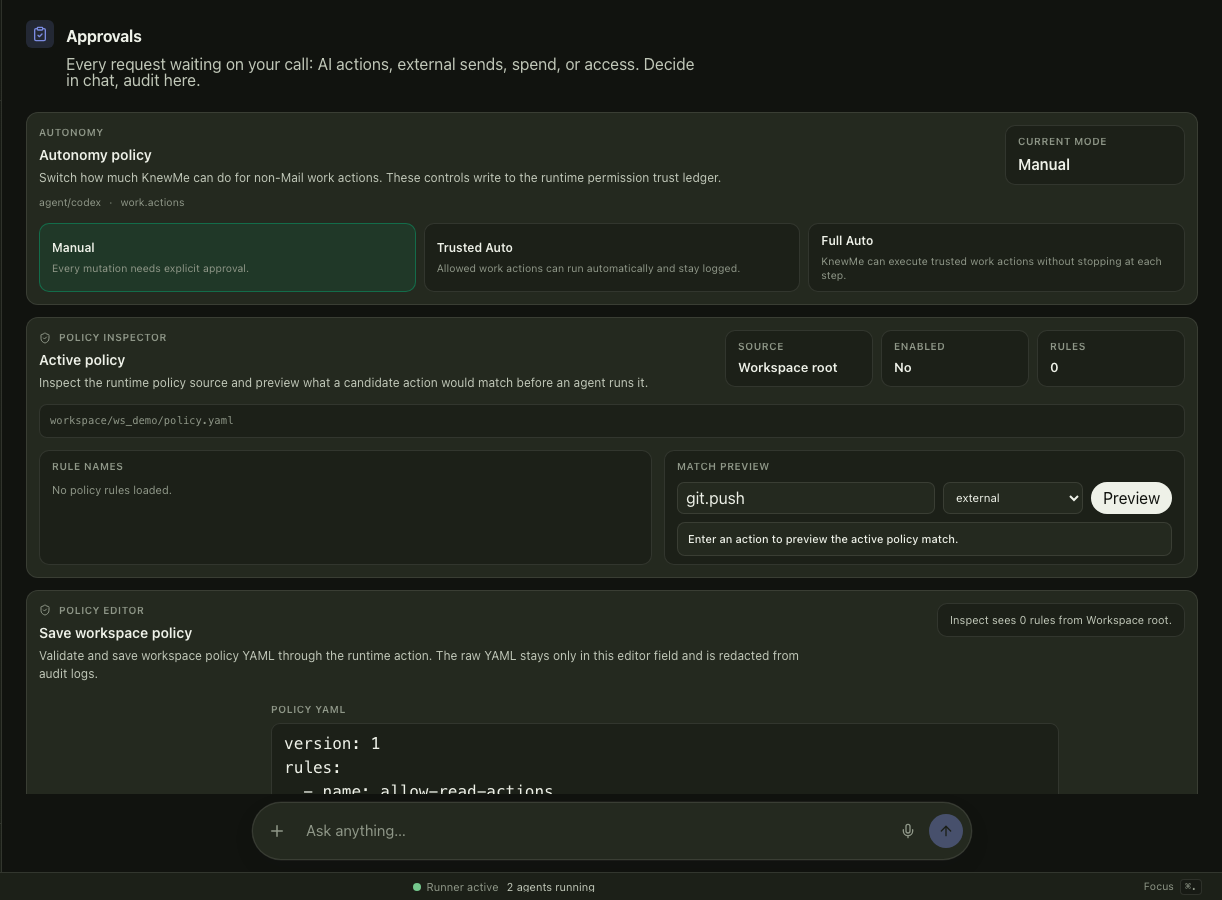This screenshot has width=1222, height=900.
Task: Click the 'Save workspace policy' heading
Action: point(116,633)
